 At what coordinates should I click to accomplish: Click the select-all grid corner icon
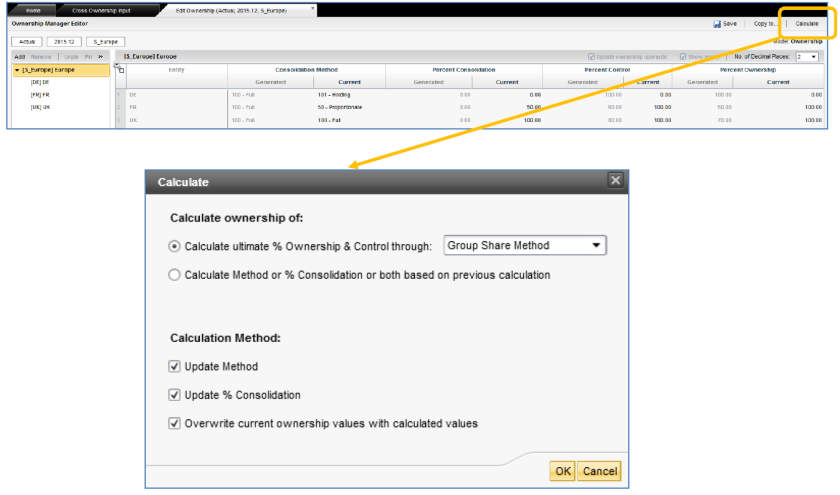point(120,68)
